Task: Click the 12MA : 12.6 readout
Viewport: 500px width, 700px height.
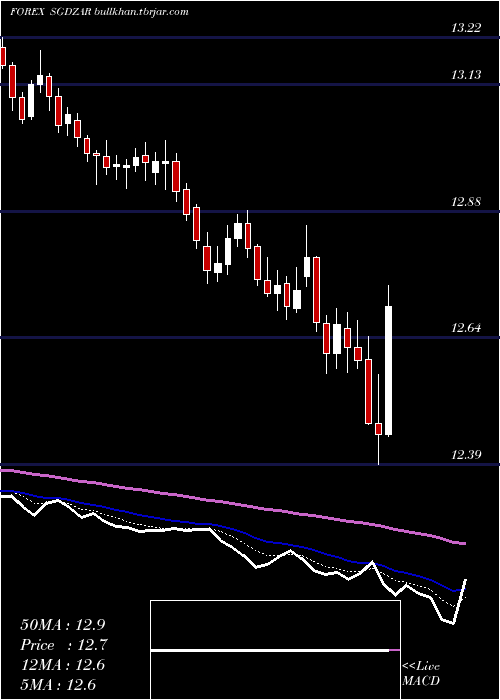Action: pyautogui.click(x=63, y=665)
